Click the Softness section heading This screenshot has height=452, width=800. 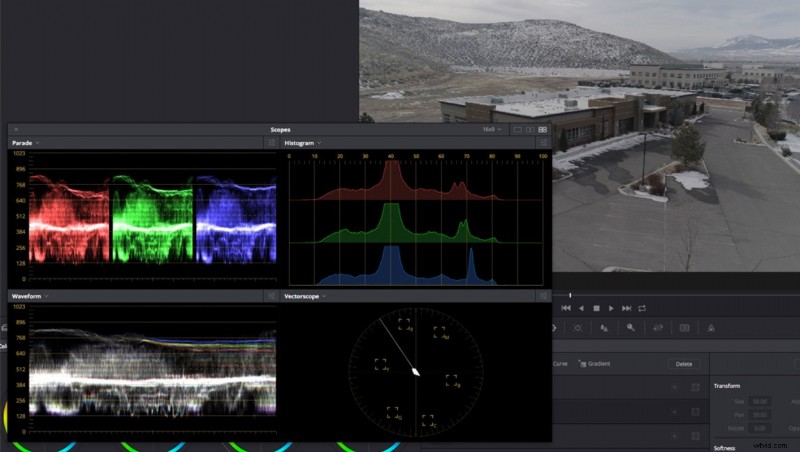click(x=724, y=448)
